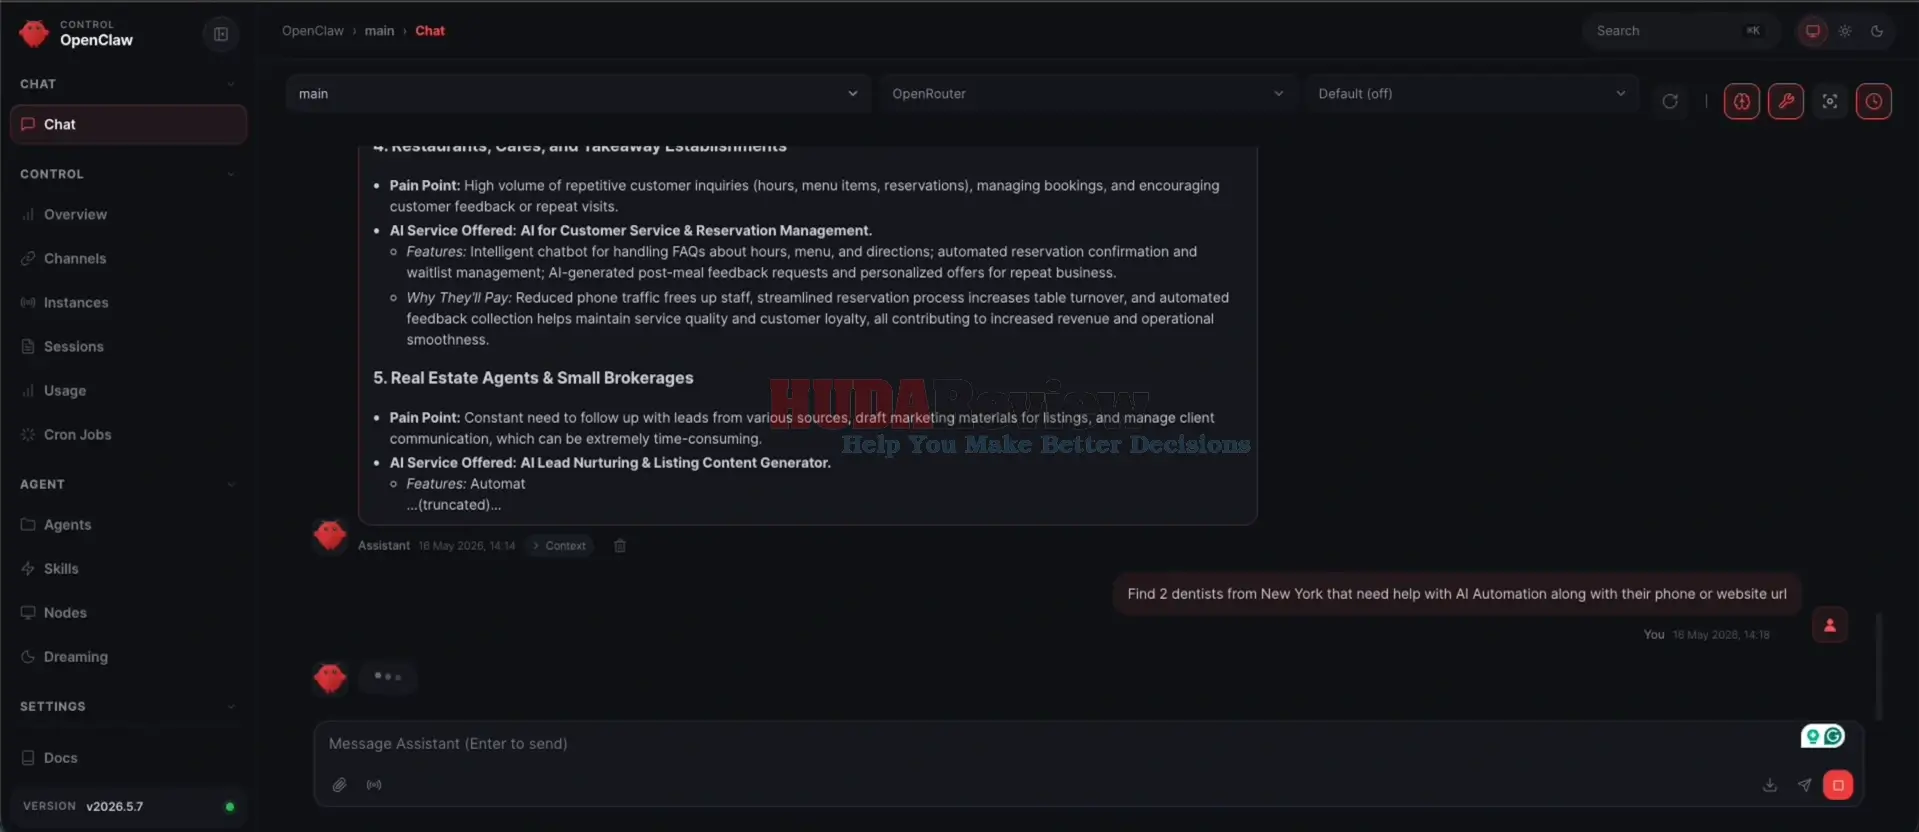1919x832 pixels.
Task: Click the voice broadcast icon in composer
Action: click(374, 785)
